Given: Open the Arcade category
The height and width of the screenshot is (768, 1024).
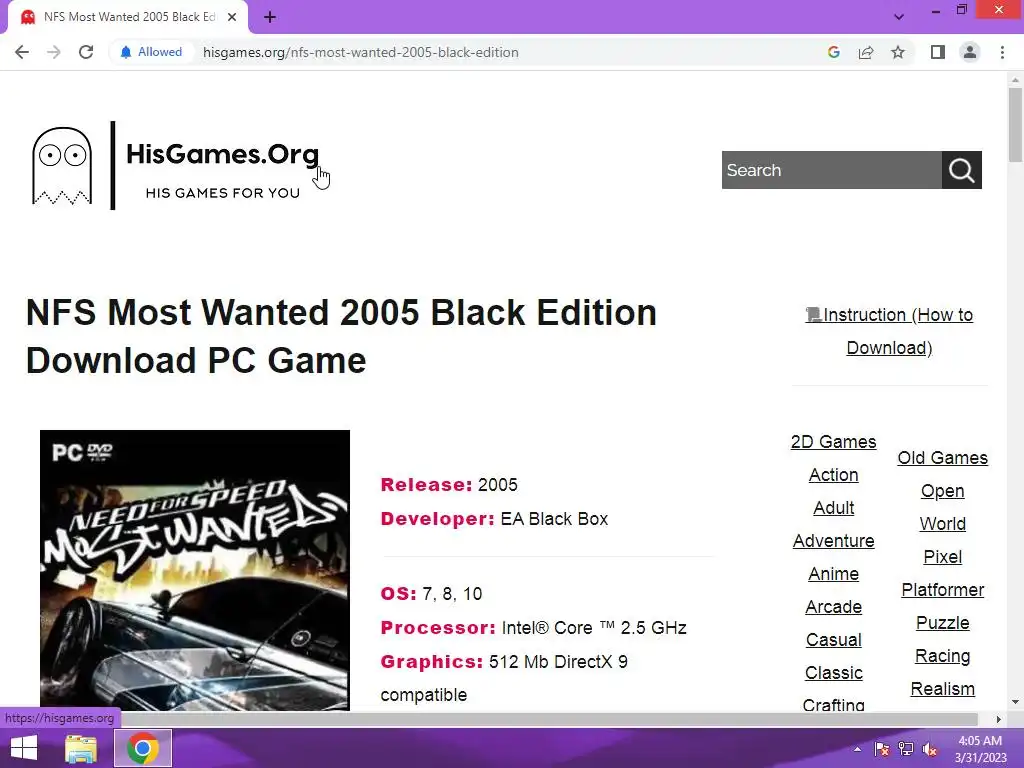Looking at the screenshot, I should [833, 607].
